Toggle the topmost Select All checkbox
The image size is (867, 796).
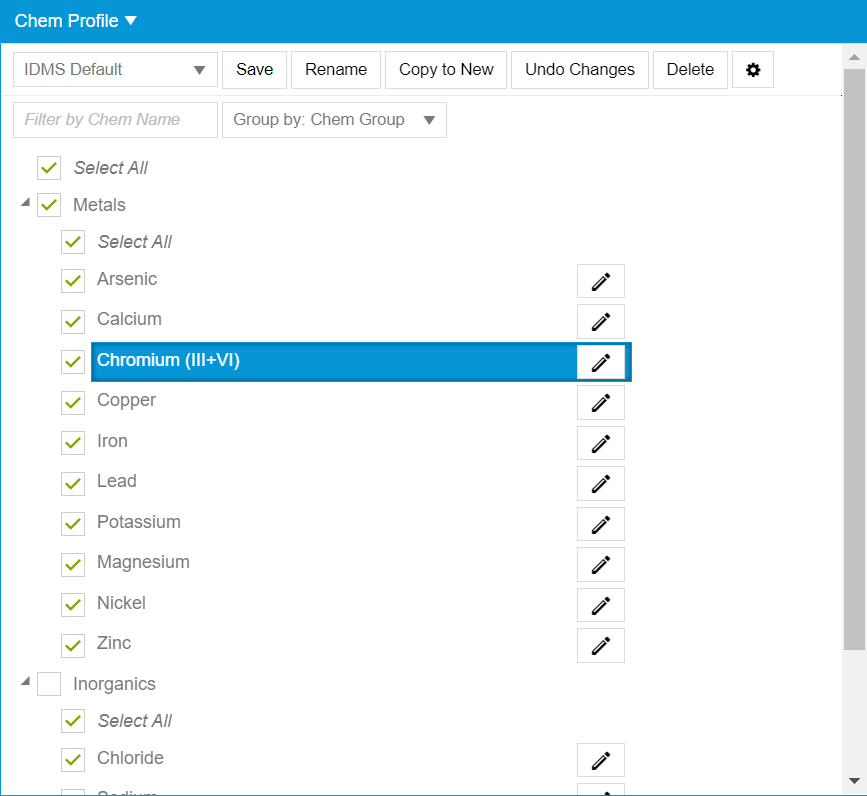[x=48, y=167]
